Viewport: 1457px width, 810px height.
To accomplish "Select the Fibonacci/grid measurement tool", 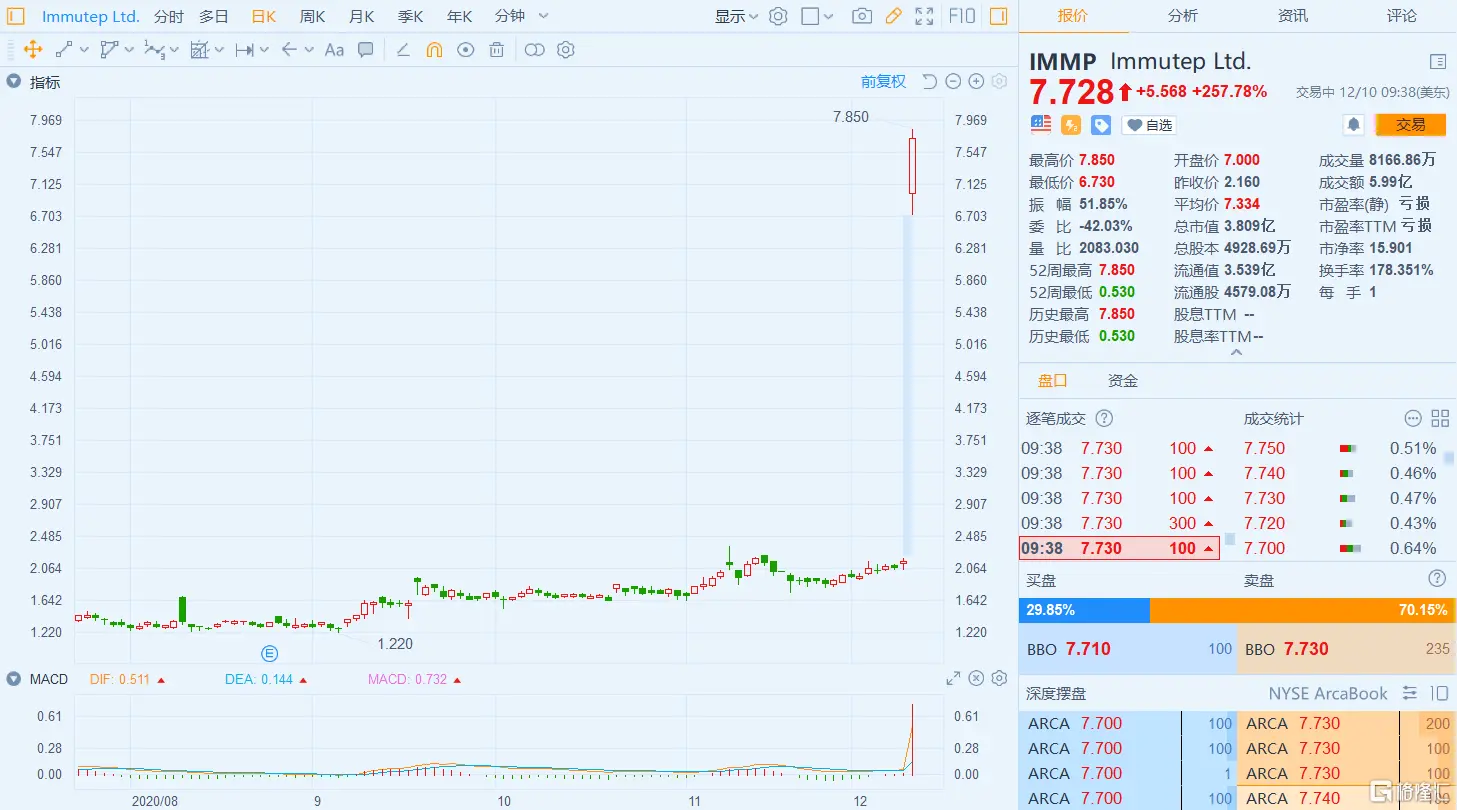I will click(200, 49).
